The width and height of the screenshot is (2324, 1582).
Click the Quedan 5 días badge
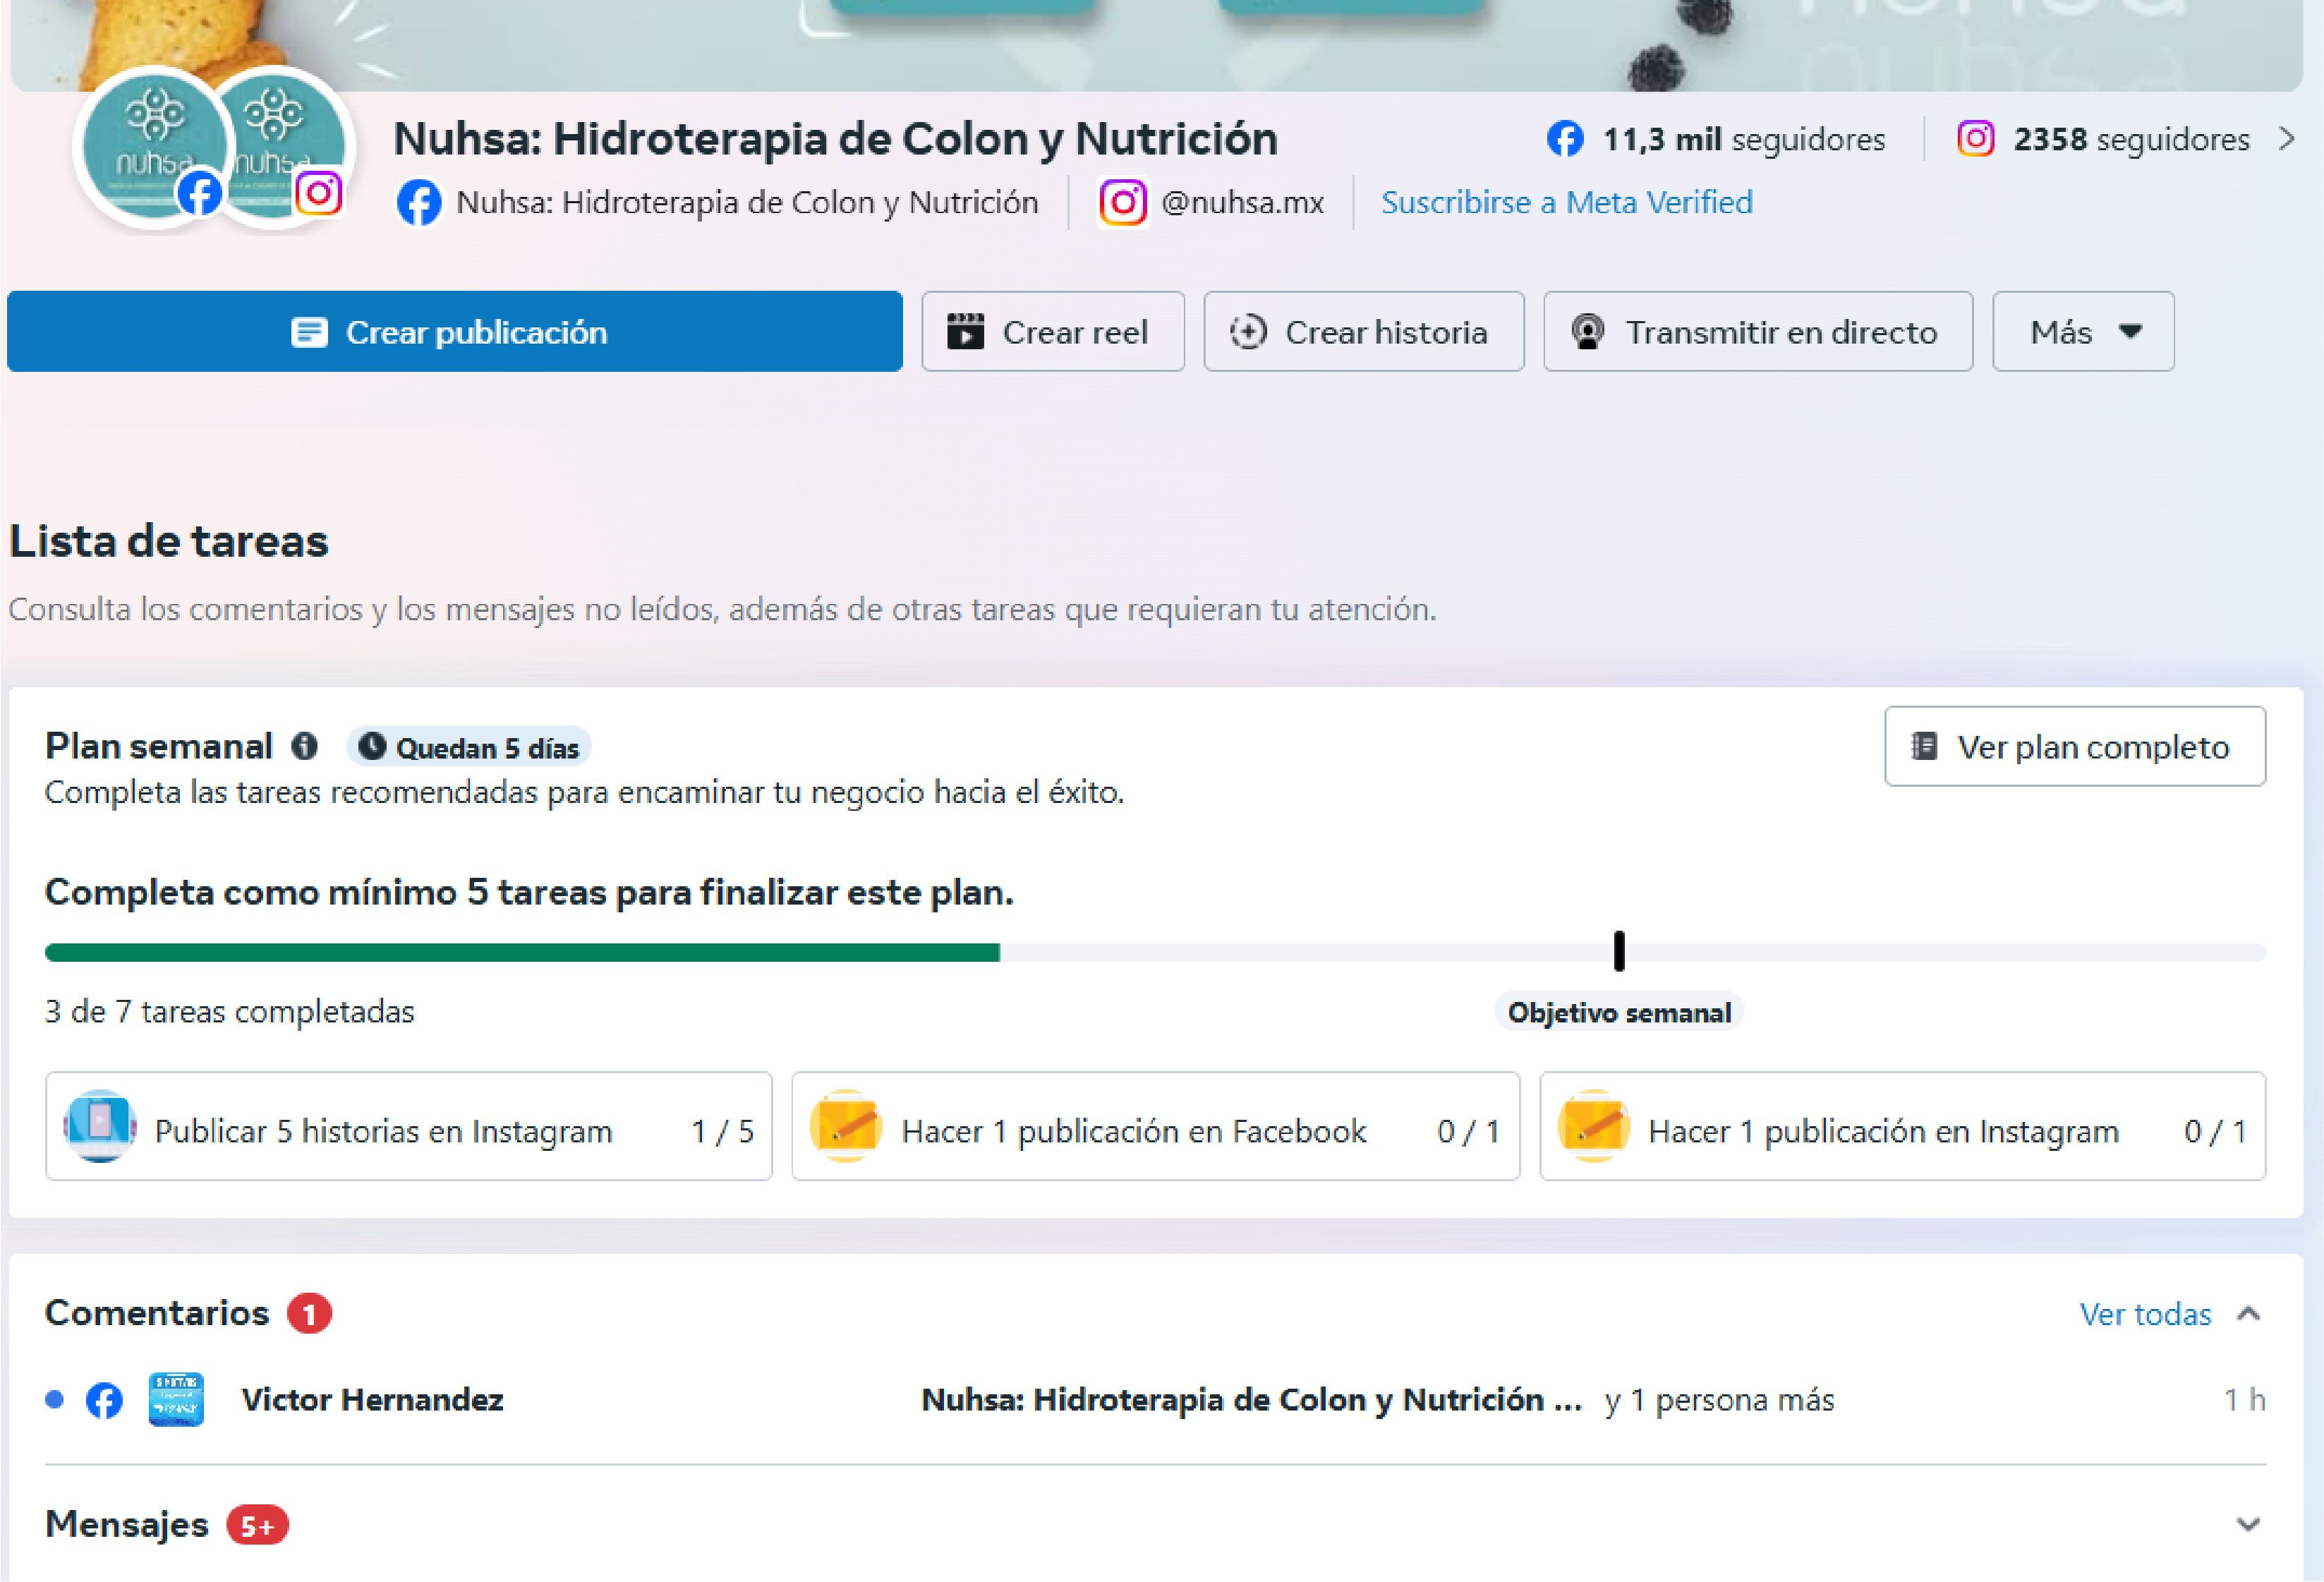coord(469,748)
